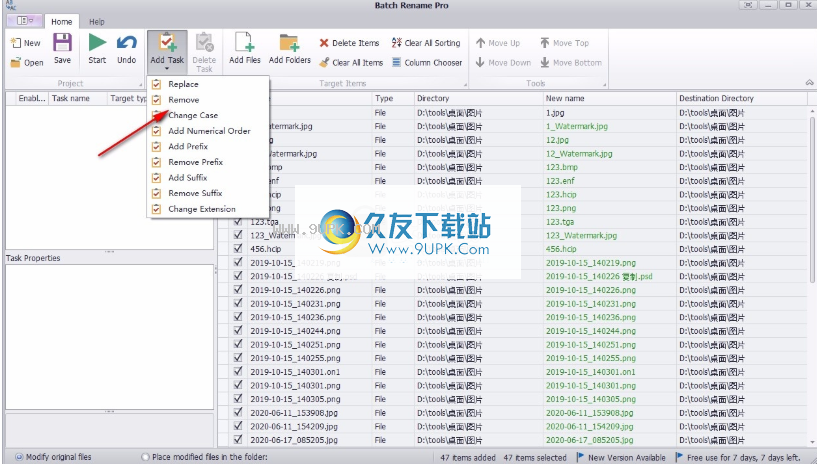Screen dimensions: 817x464
Task: Click the Delete Task icon
Action: 204,43
